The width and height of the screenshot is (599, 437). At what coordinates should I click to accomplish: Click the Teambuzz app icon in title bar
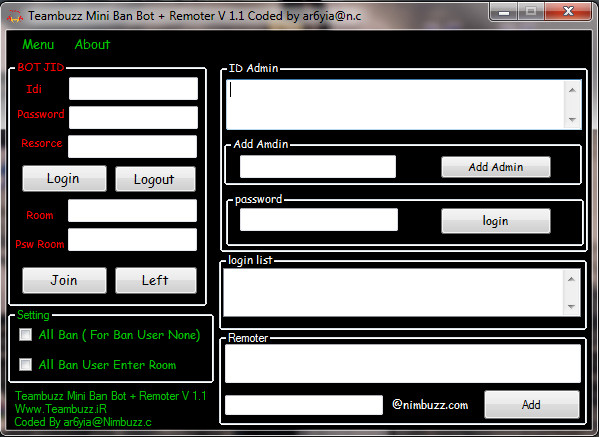(x=15, y=16)
